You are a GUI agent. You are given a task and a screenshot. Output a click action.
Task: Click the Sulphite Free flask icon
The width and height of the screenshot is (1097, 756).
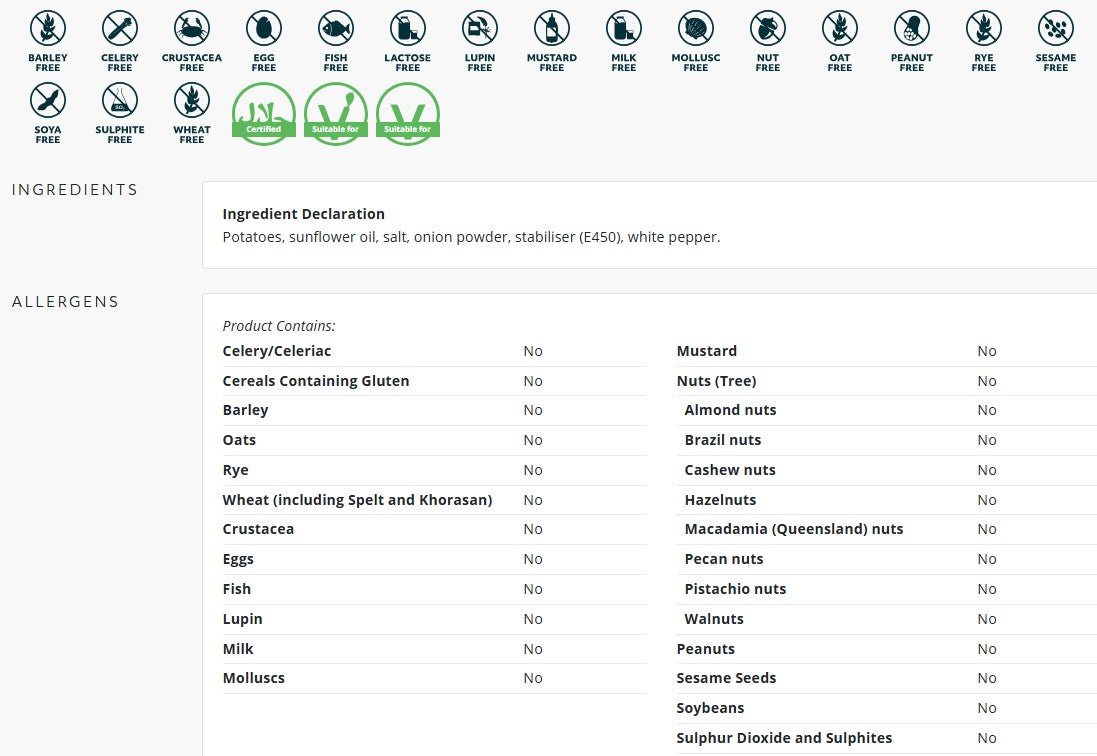pyautogui.click(x=120, y=100)
